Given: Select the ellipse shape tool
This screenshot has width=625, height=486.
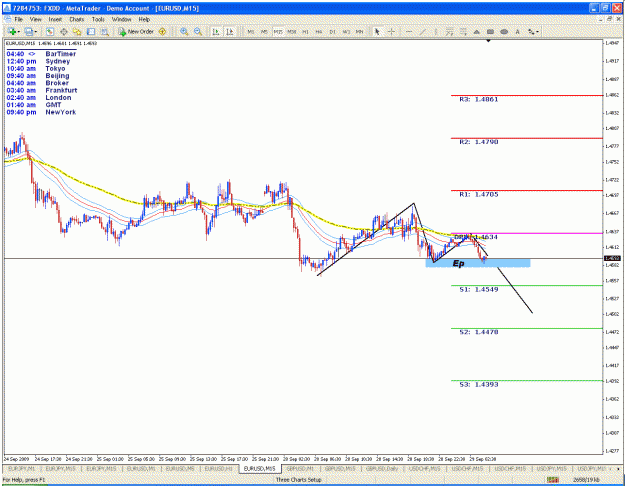Looking at the screenshot, I should 504,31.
